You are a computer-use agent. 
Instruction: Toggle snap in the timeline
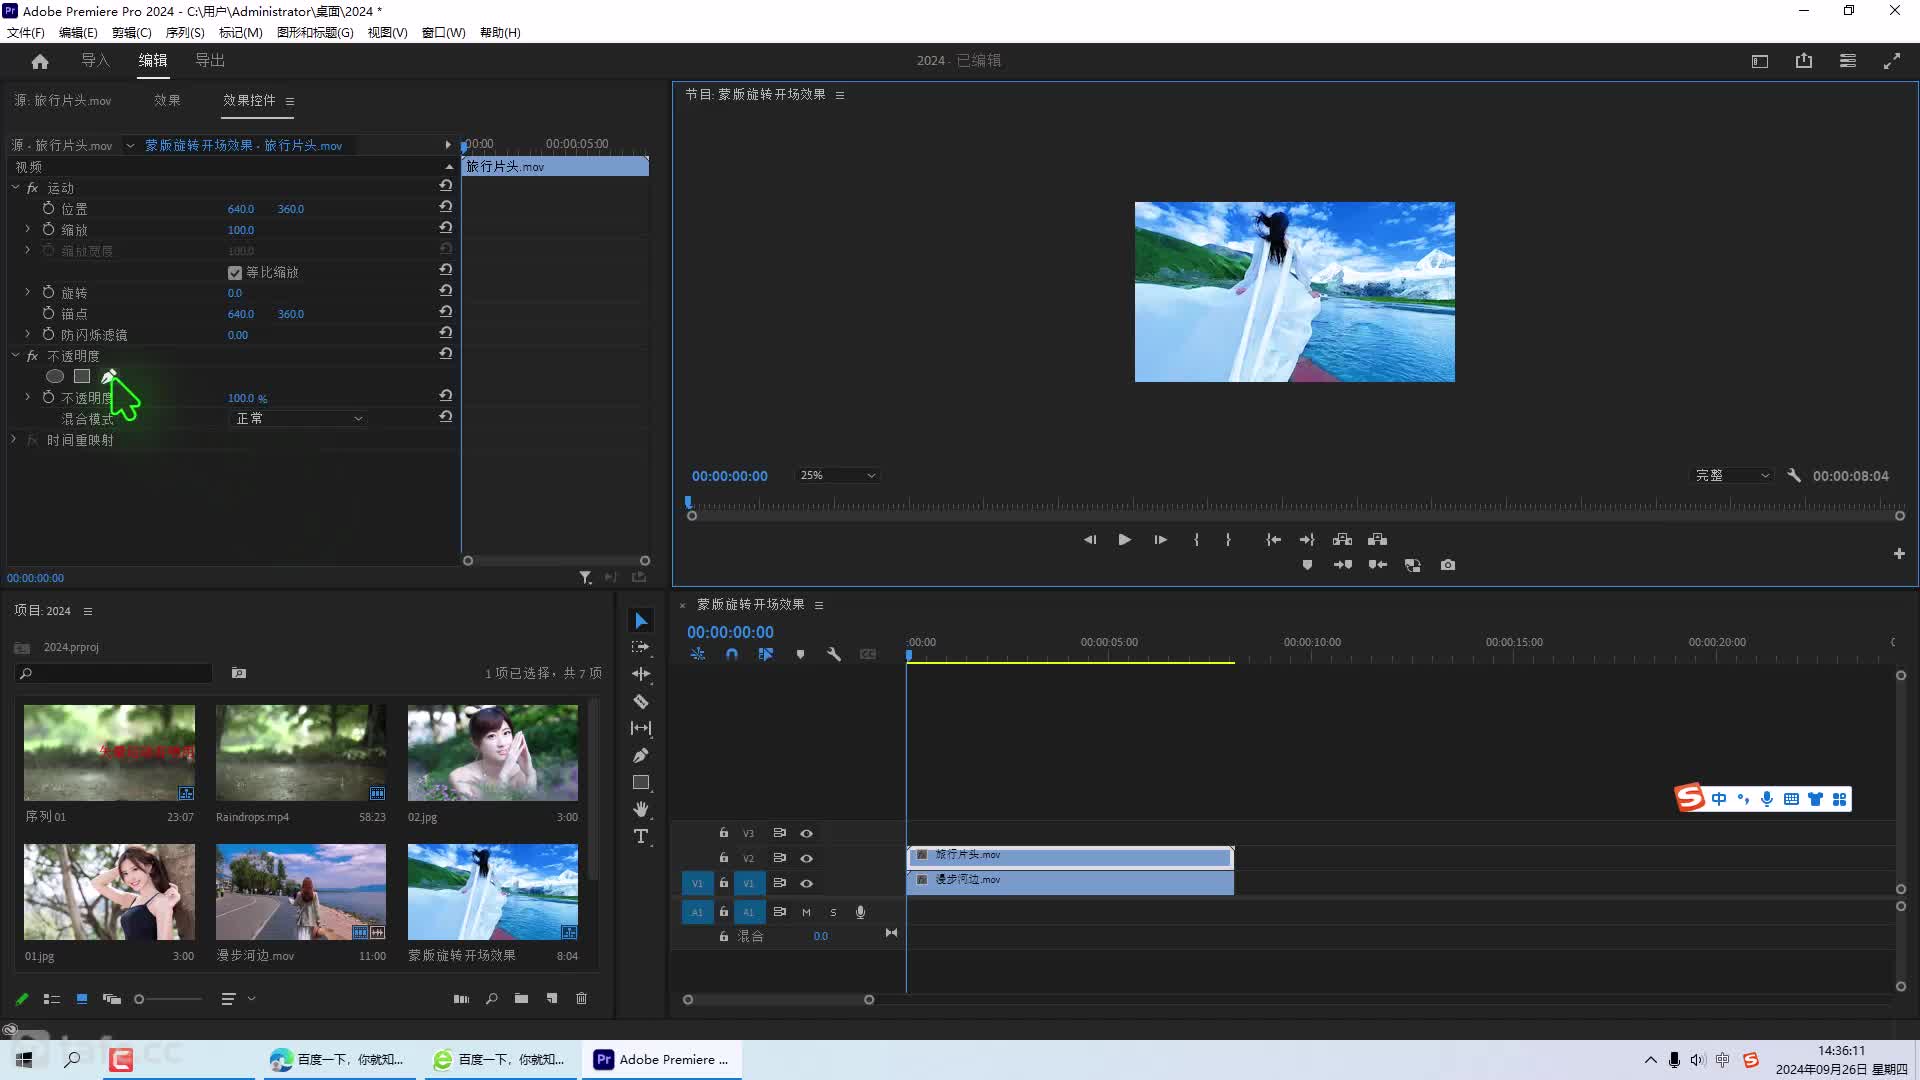pos(732,654)
